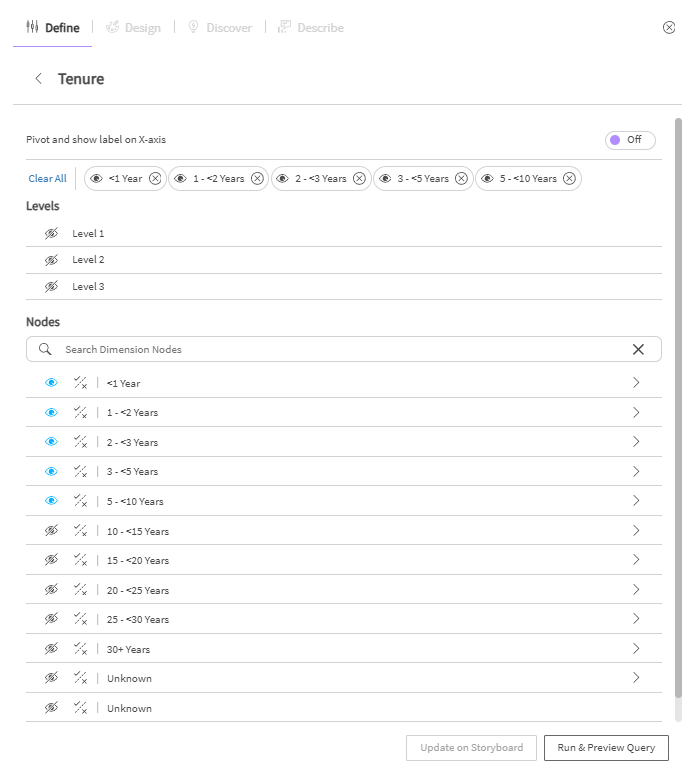Close the panel with top-right X icon
The image size is (689, 770).
(669, 28)
